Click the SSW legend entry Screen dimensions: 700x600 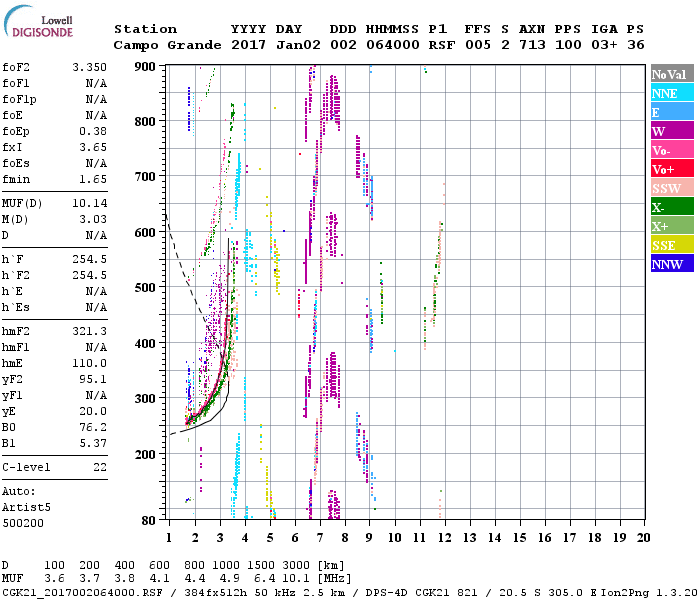point(671,188)
